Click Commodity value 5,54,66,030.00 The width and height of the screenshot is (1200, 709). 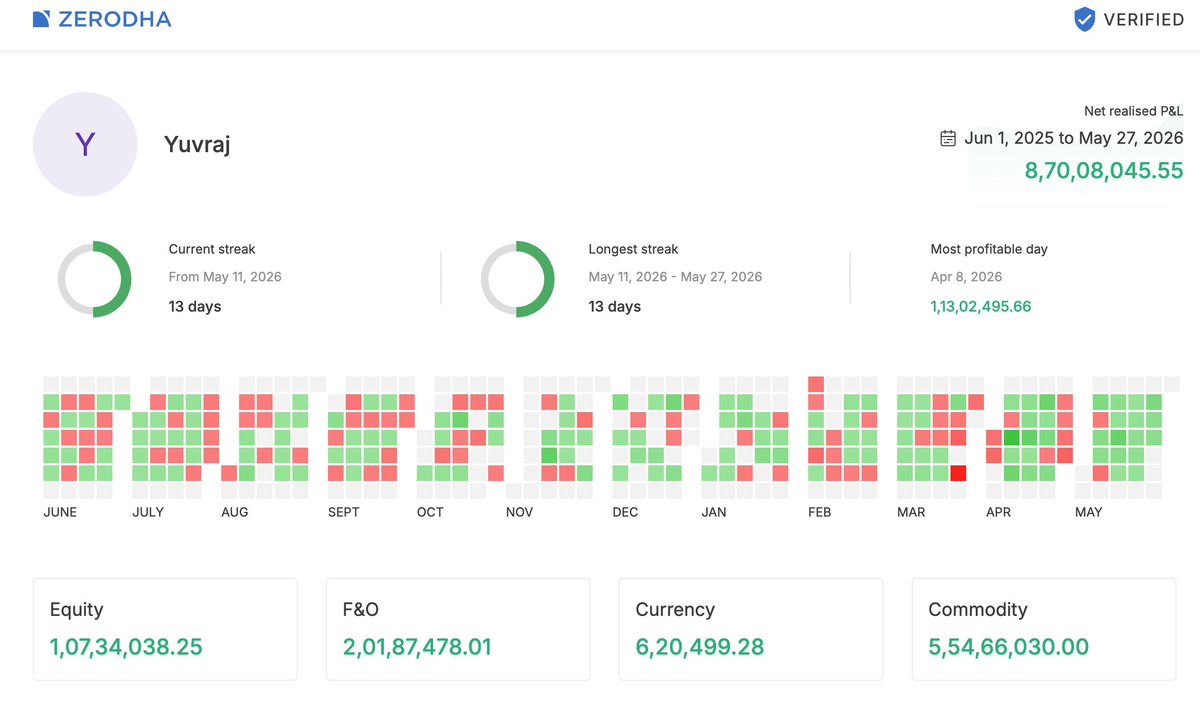1008,647
